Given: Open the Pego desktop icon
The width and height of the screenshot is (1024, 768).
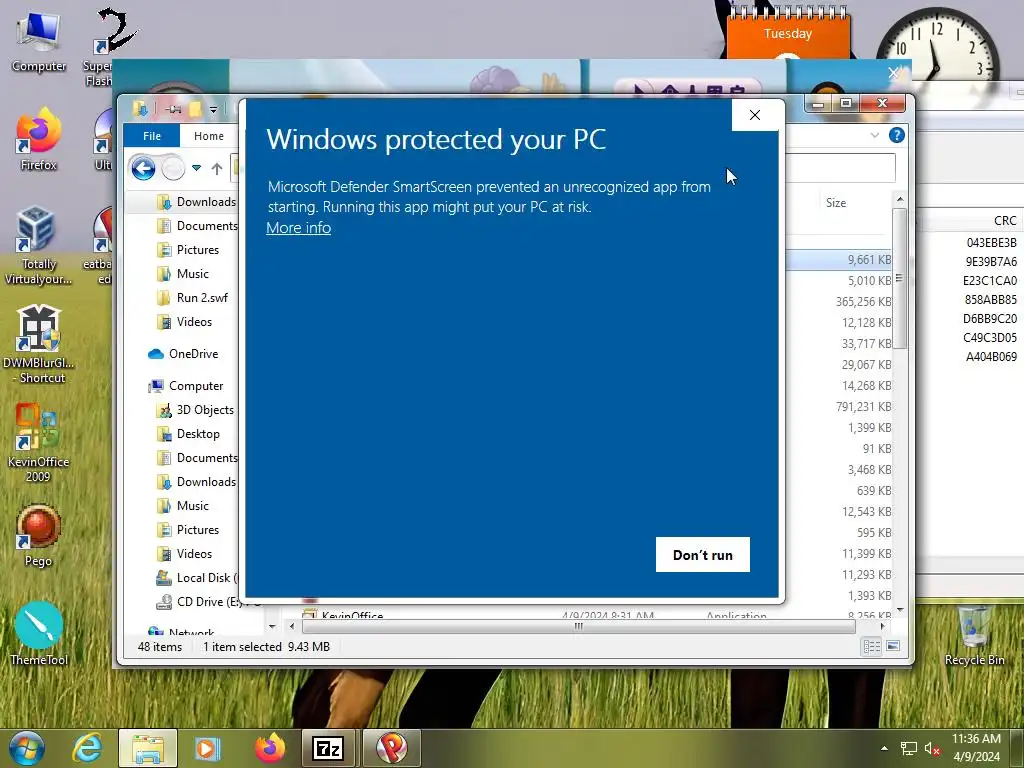Looking at the screenshot, I should click(38, 536).
